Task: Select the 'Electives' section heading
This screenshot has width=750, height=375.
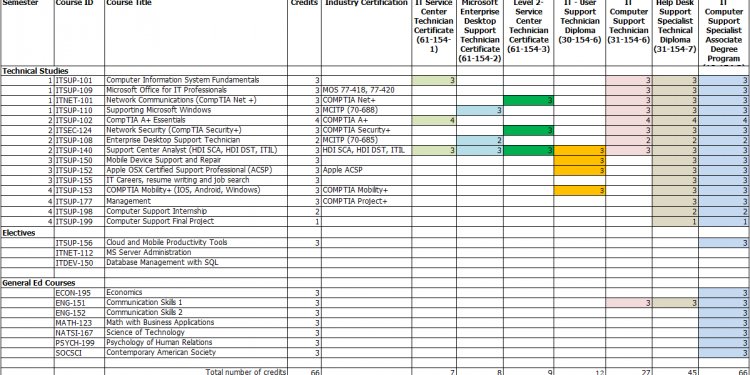Action: (19, 232)
